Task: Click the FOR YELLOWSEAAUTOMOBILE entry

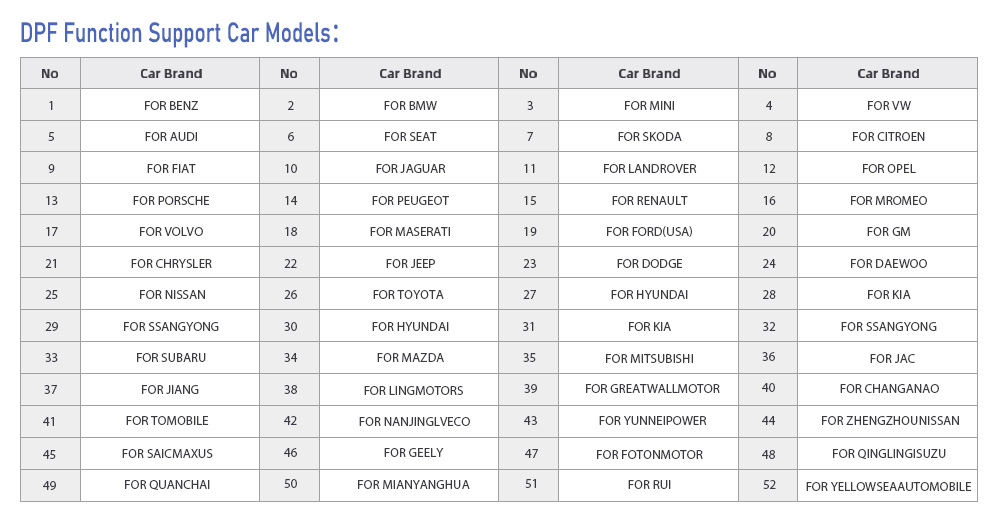Action: tap(888, 487)
